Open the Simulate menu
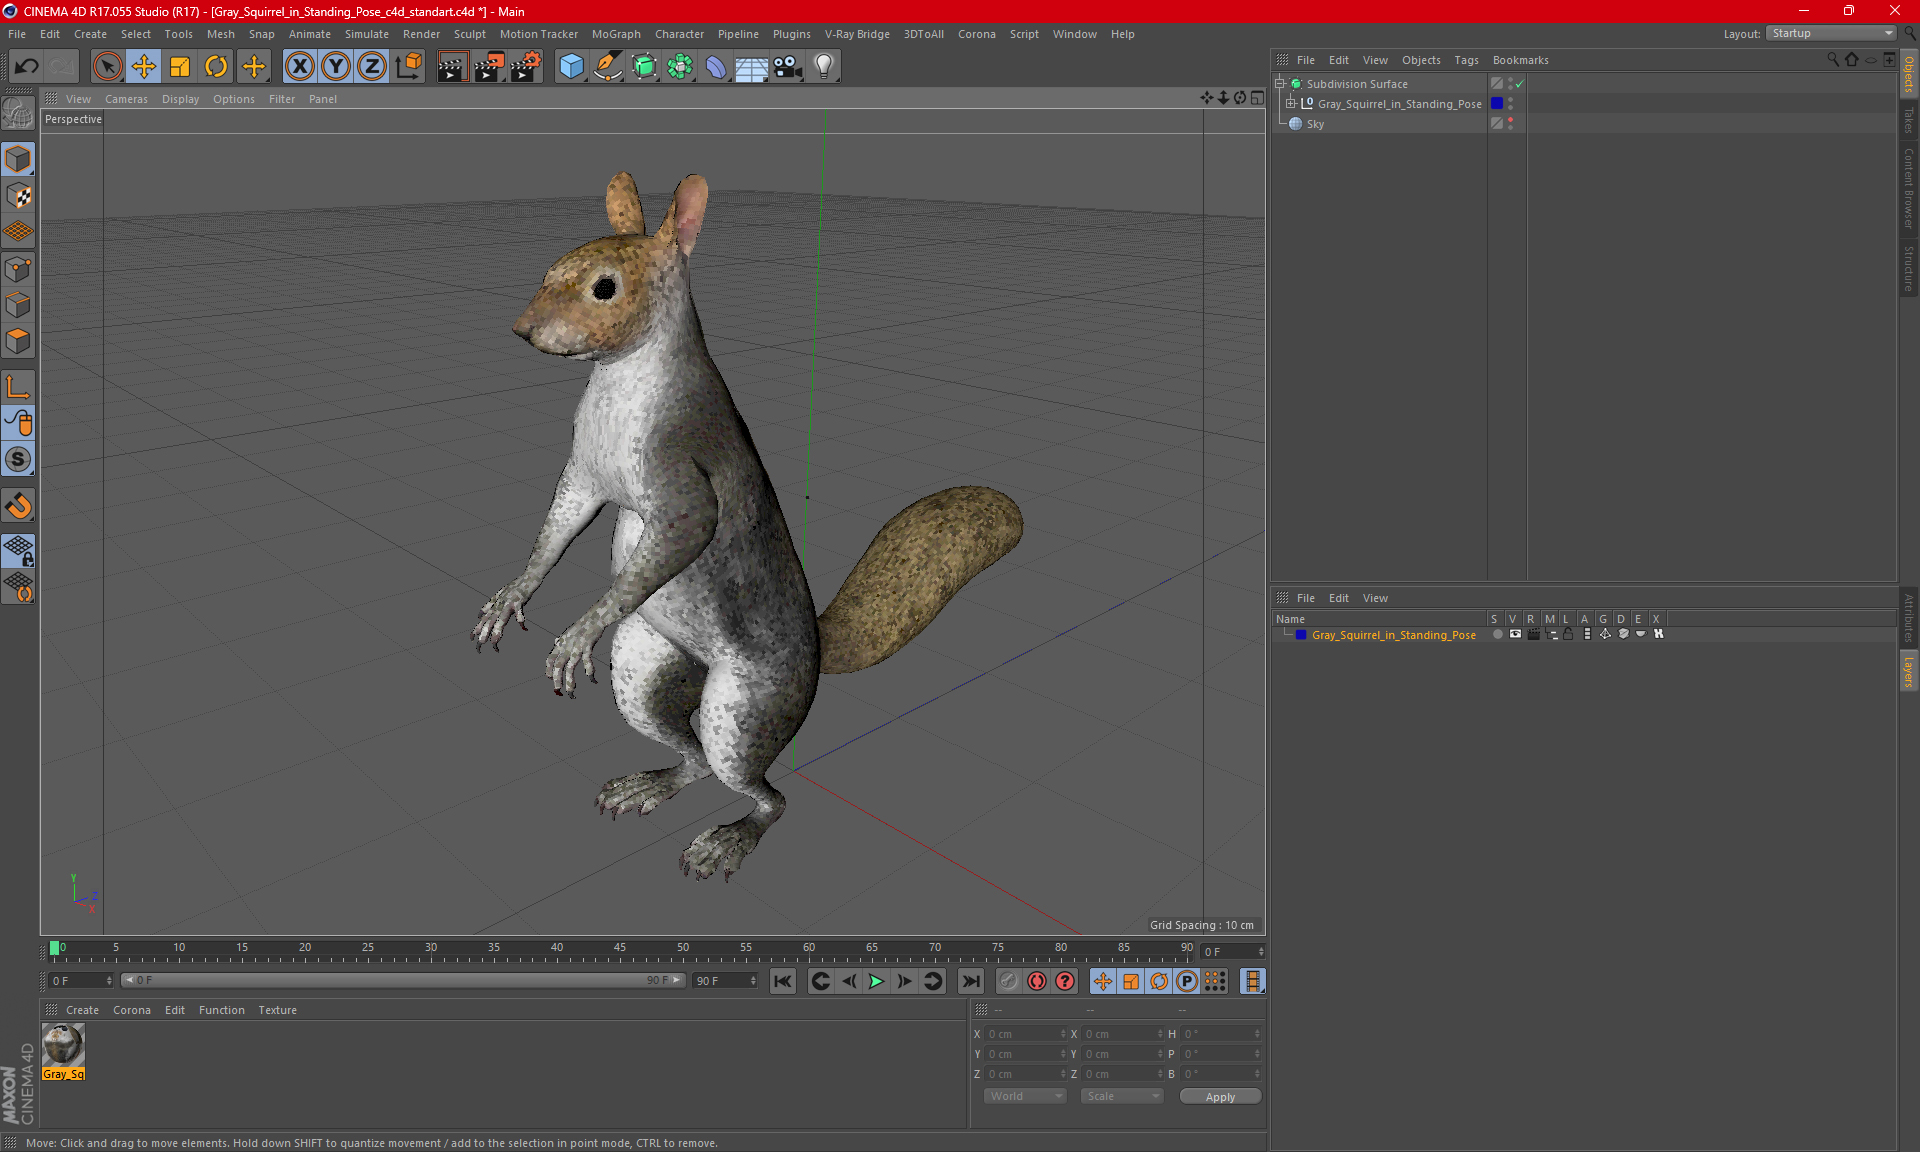The height and width of the screenshot is (1152, 1920). click(x=367, y=34)
